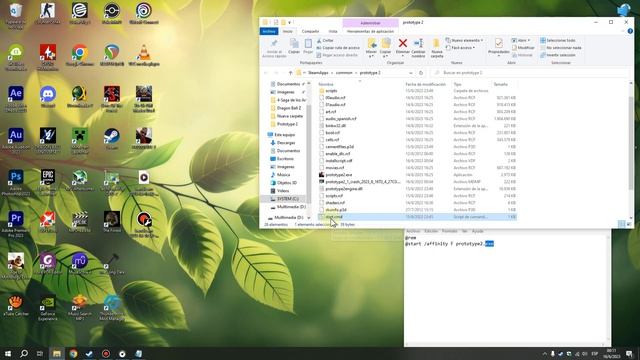Click Invertir selección in ribbon
The image size is (640, 360).
[x=558, y=55]
